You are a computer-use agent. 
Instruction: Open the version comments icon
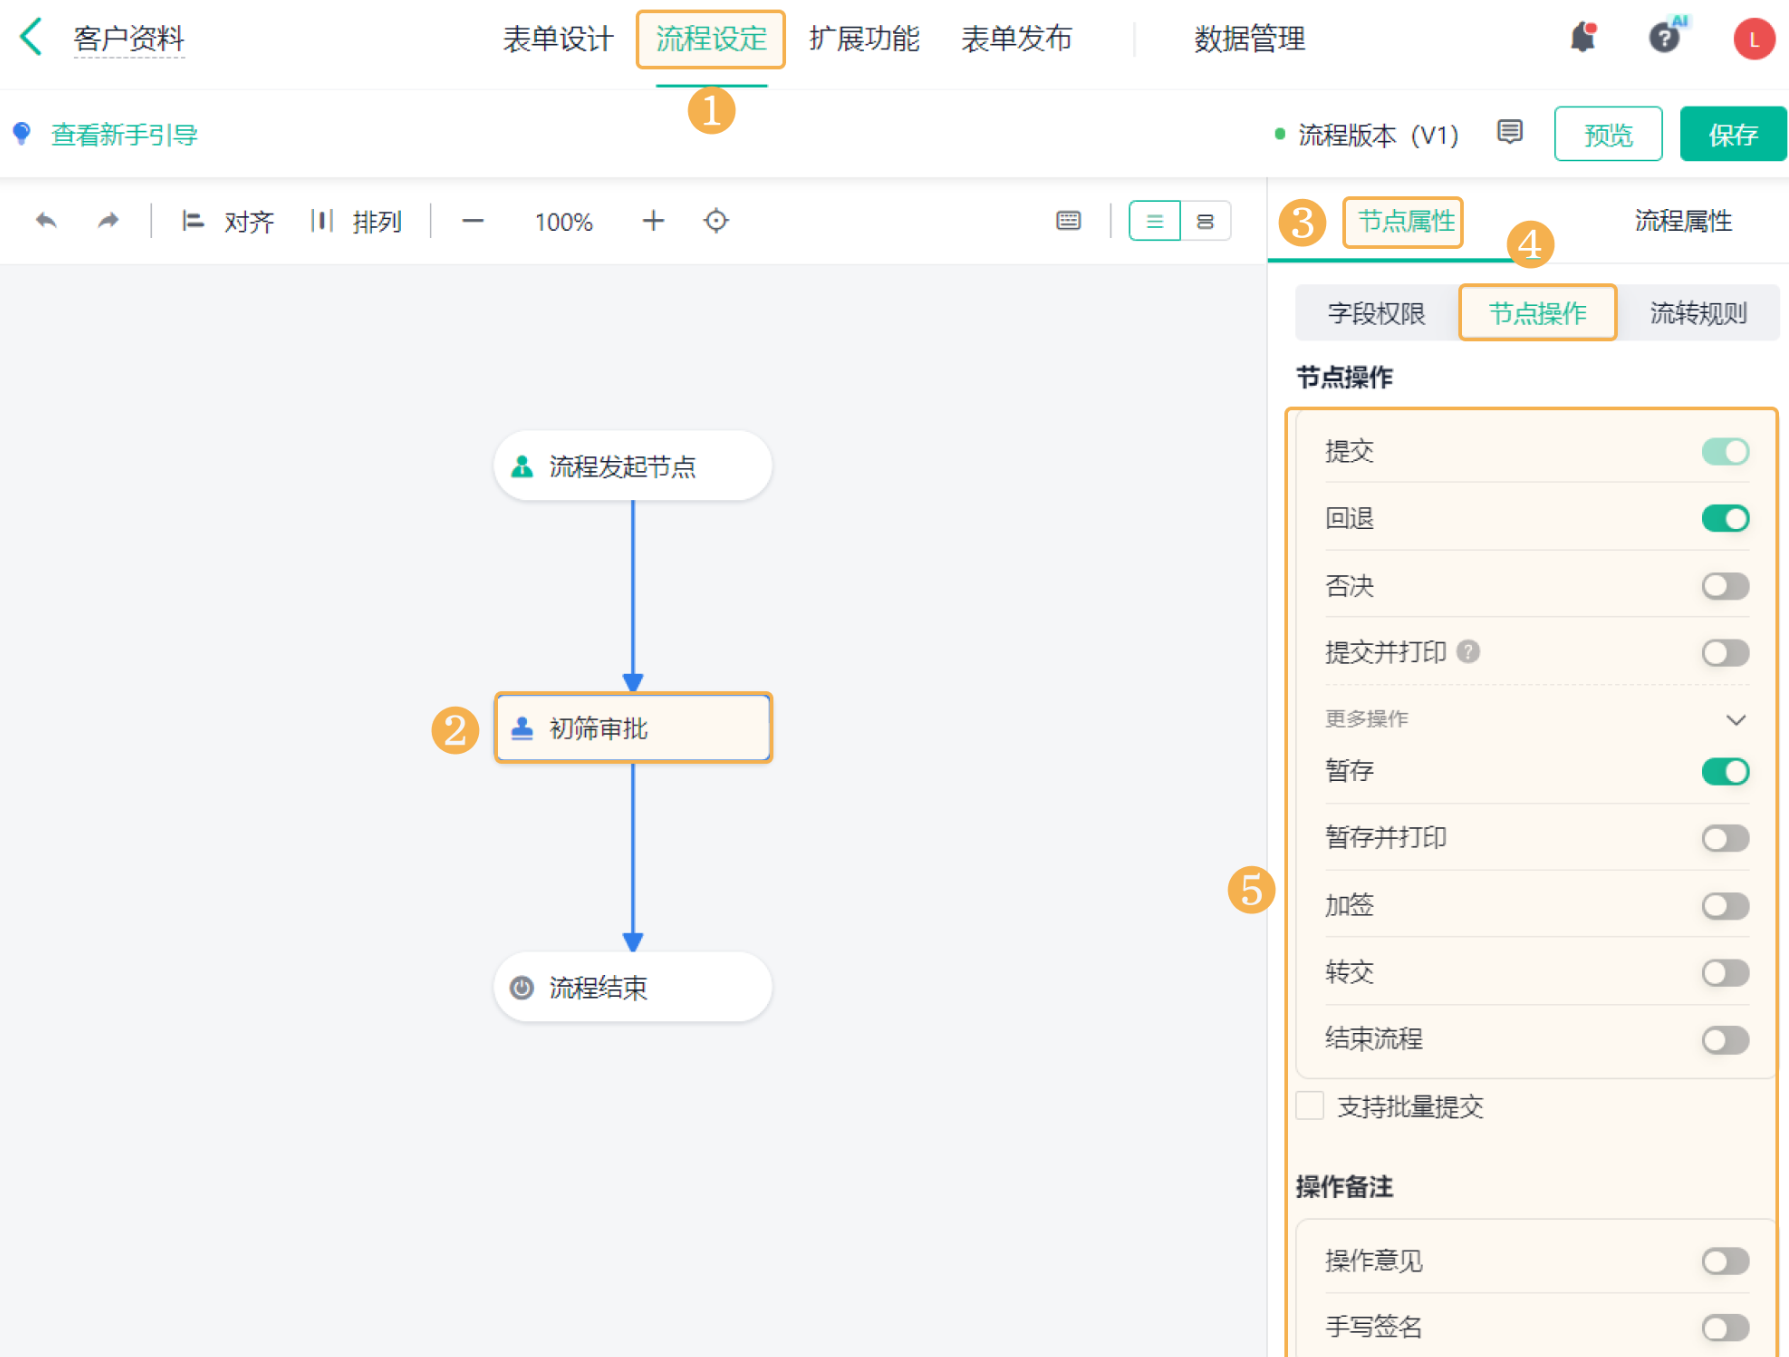click(x=1509, y=132)
